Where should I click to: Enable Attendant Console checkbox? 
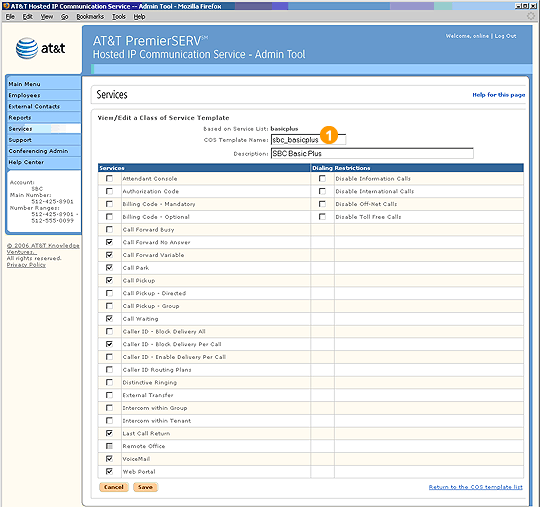pos(110,178)
